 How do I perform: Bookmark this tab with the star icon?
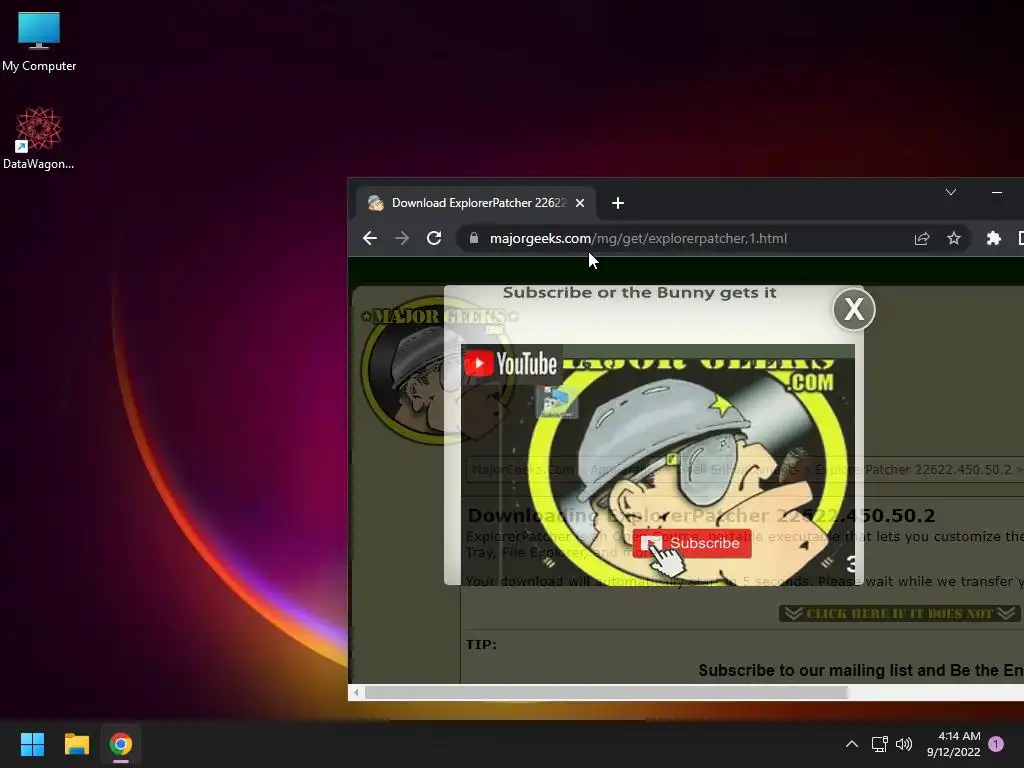(953, 238)
